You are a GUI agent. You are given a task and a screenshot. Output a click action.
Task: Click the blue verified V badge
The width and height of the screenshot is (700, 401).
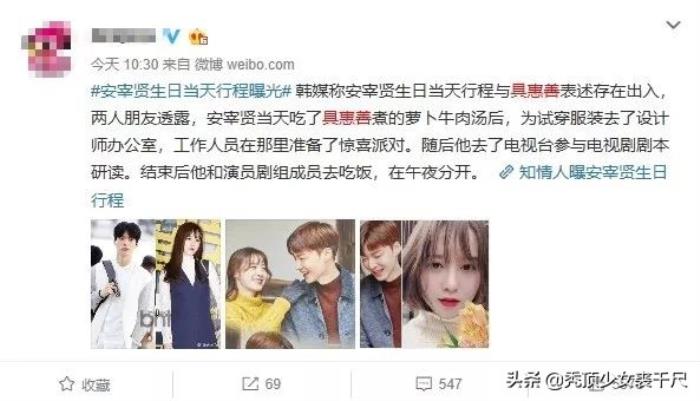tap(171, 36)
